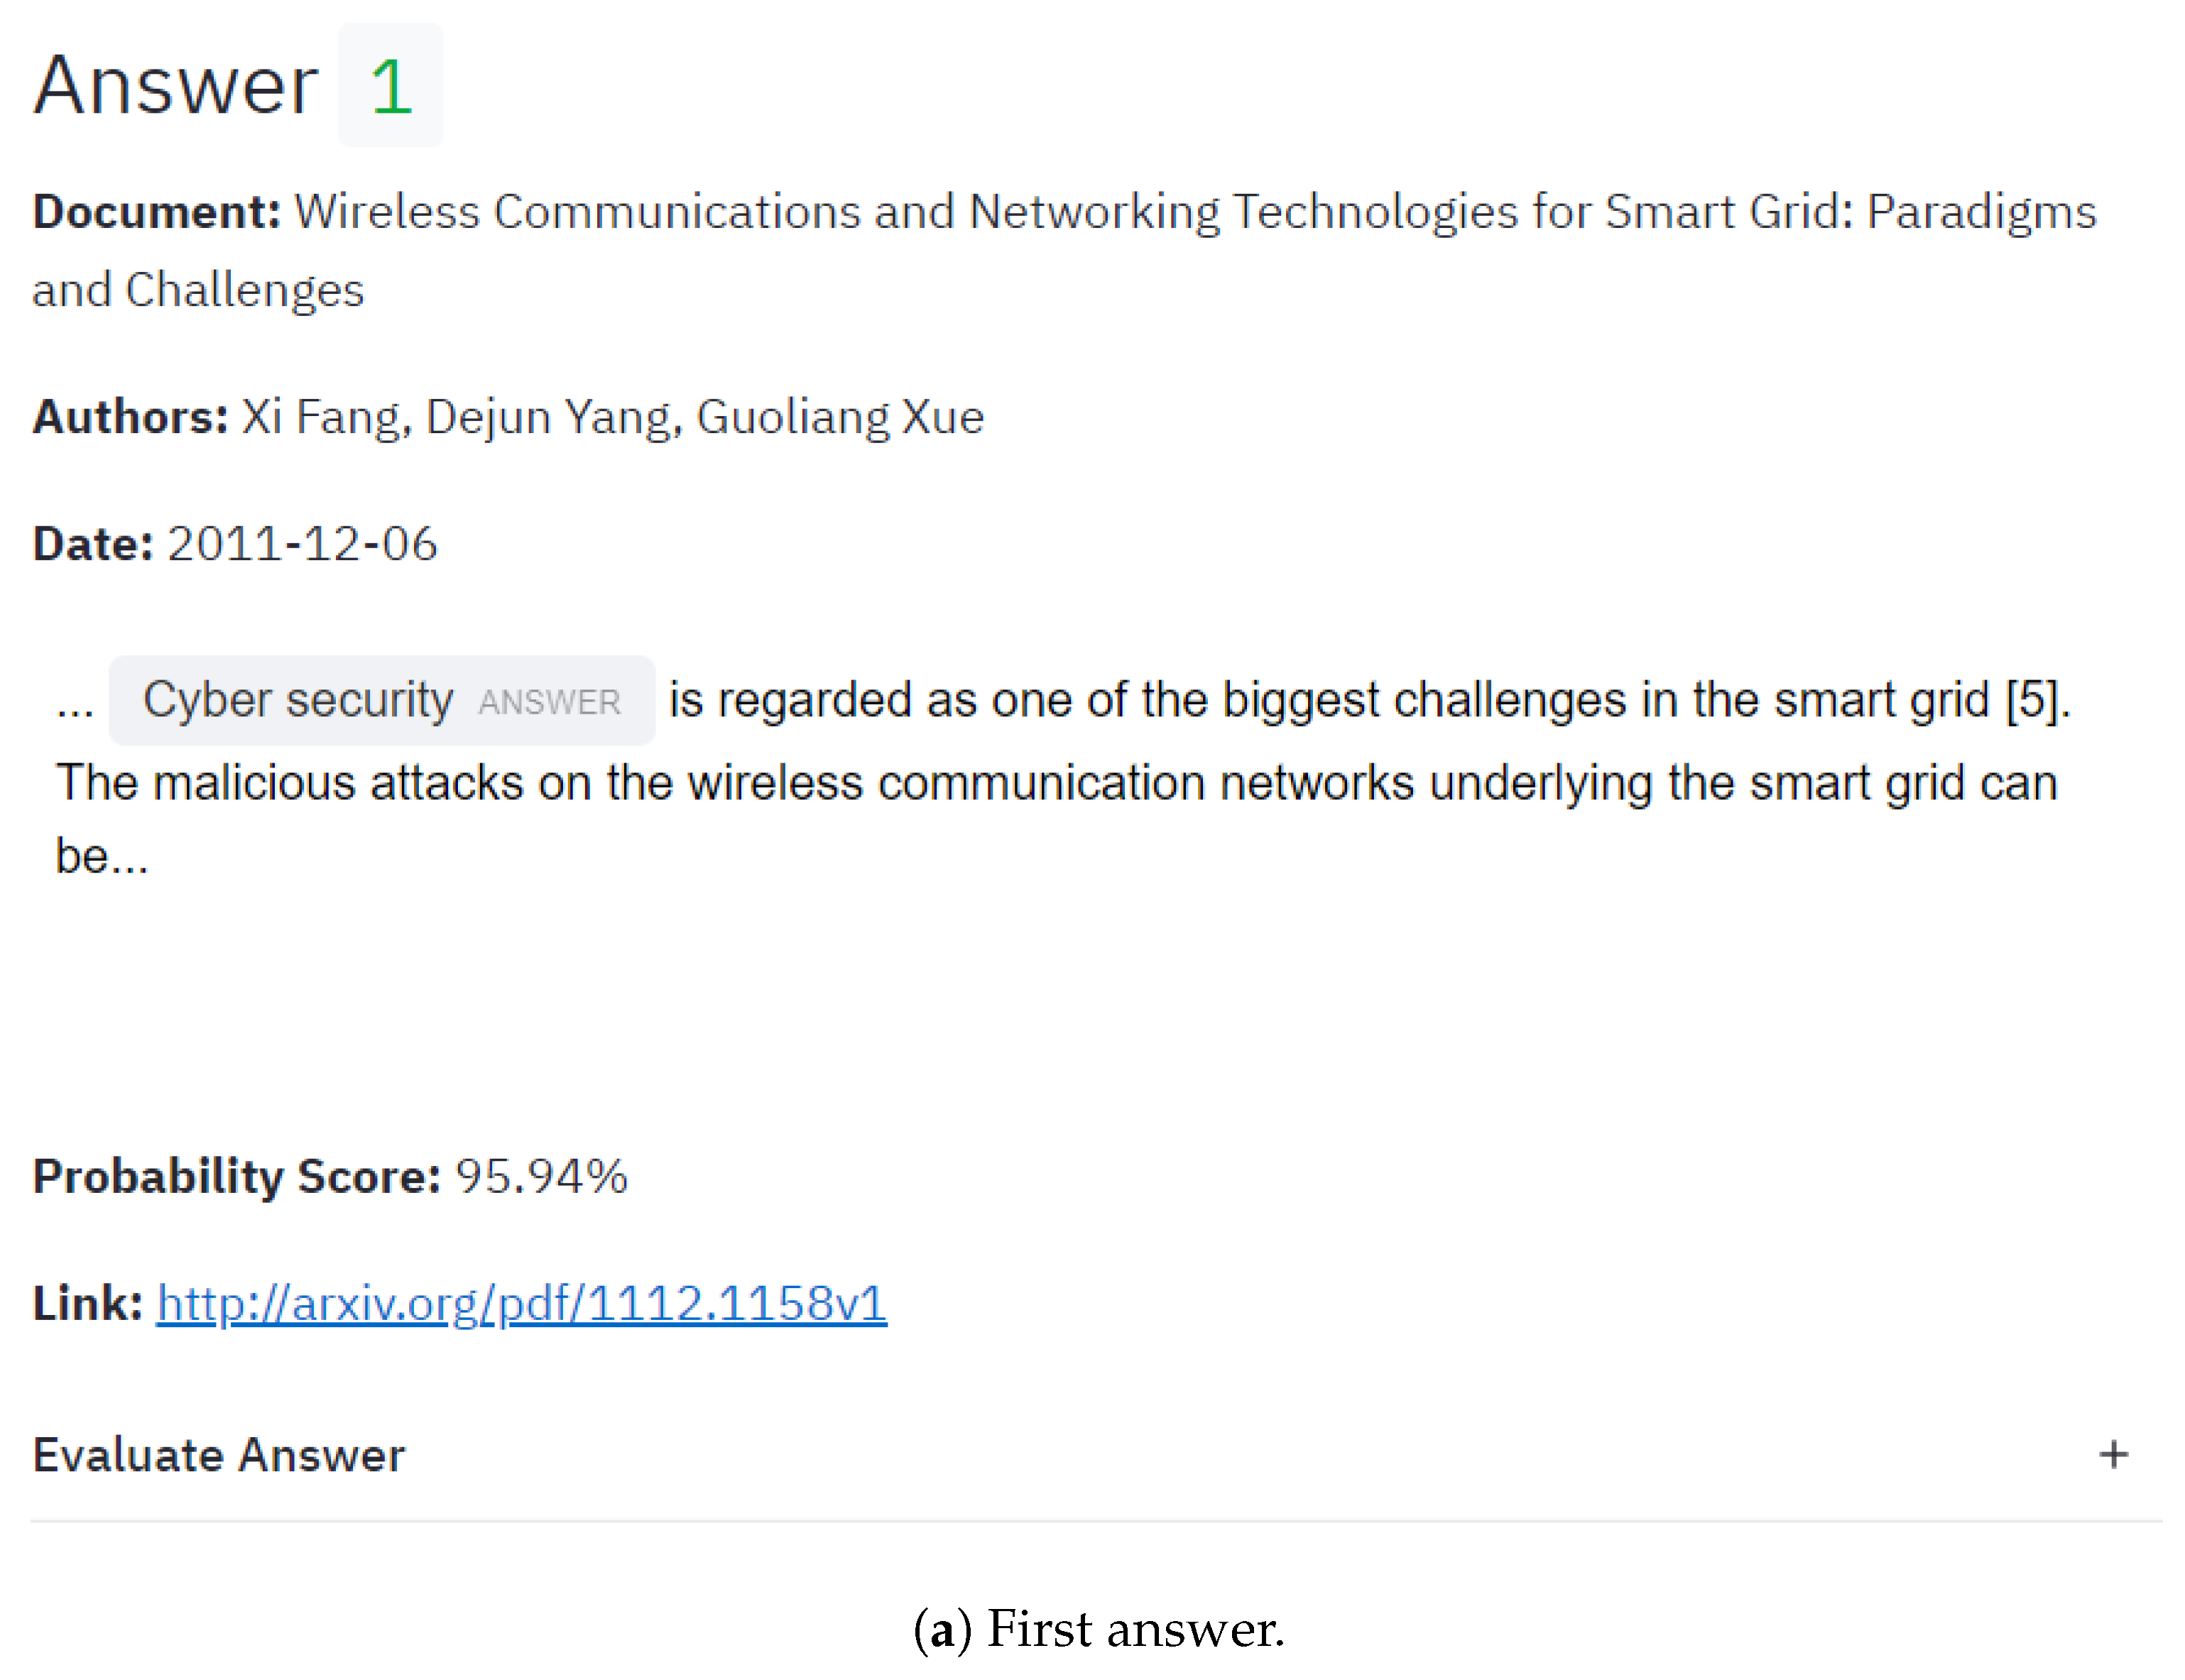Click the citation reference [5]
Screen dimensions: 2185x1680
[2035, 700]
